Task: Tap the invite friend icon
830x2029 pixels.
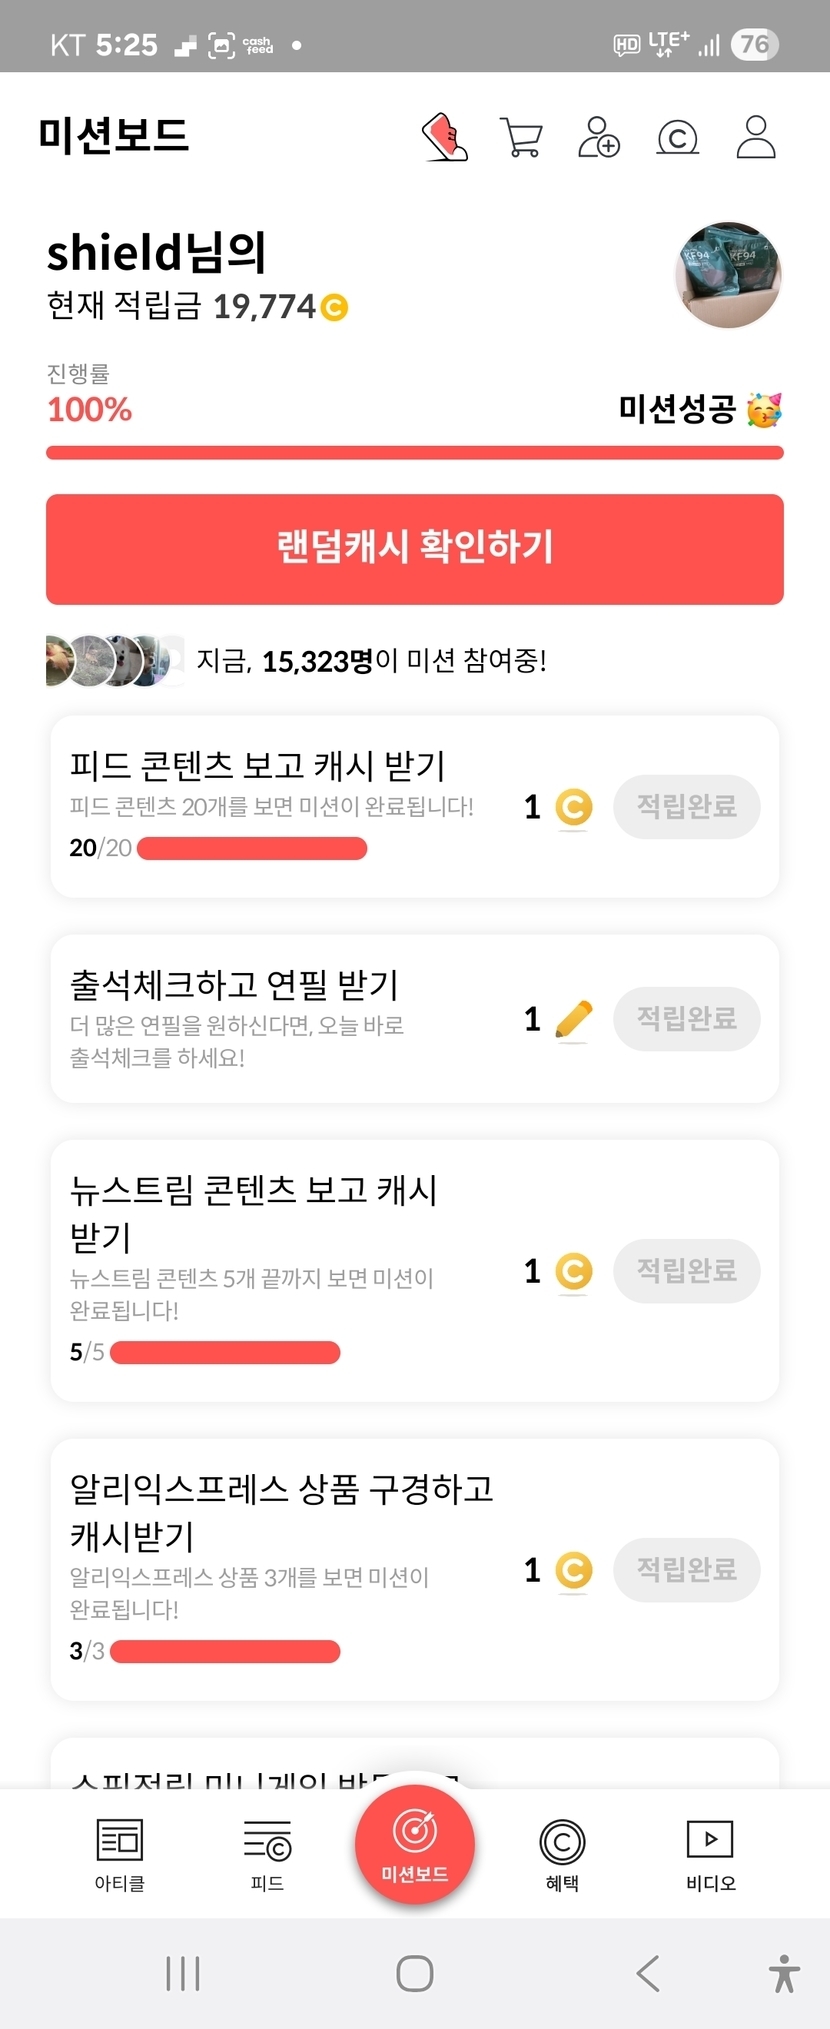Action: [599, 137]
